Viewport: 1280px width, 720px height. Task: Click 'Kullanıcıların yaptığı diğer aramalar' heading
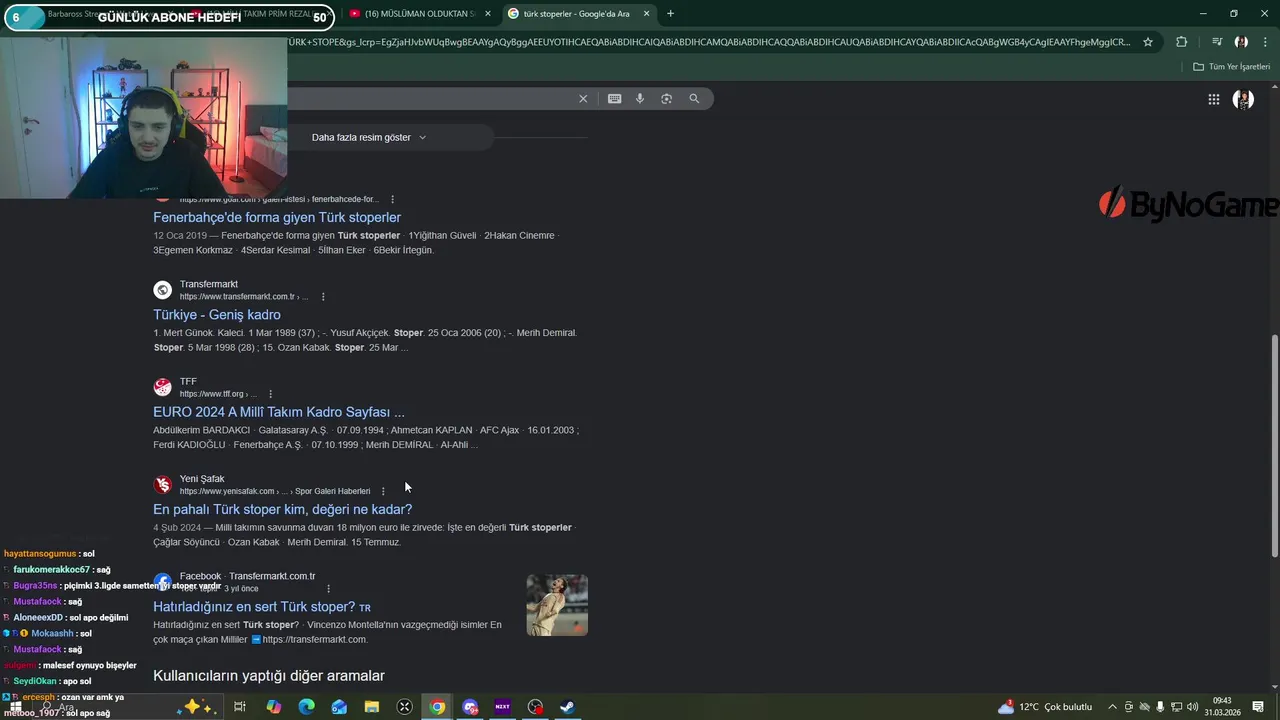click(x=269, y=676)
